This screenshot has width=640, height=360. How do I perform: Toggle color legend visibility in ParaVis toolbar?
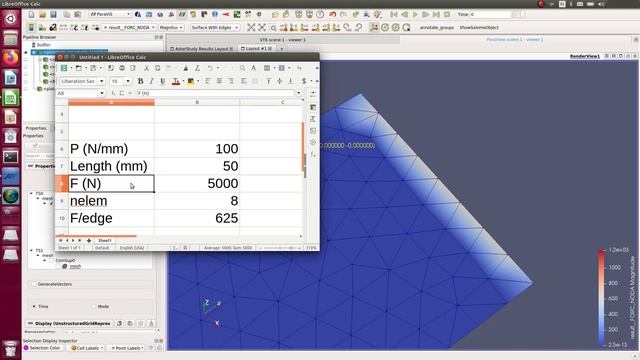click(x=31, y=27)
